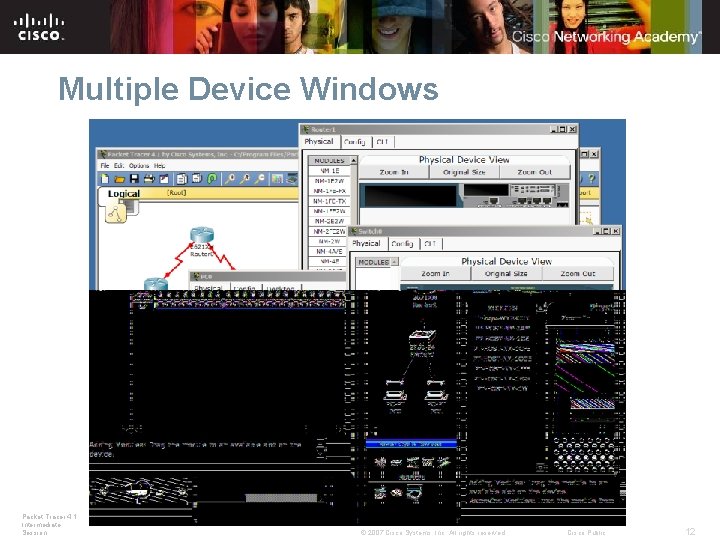Click the PC0 window title bar
Viewport: 720px width, 540px height.
point(268,276)
